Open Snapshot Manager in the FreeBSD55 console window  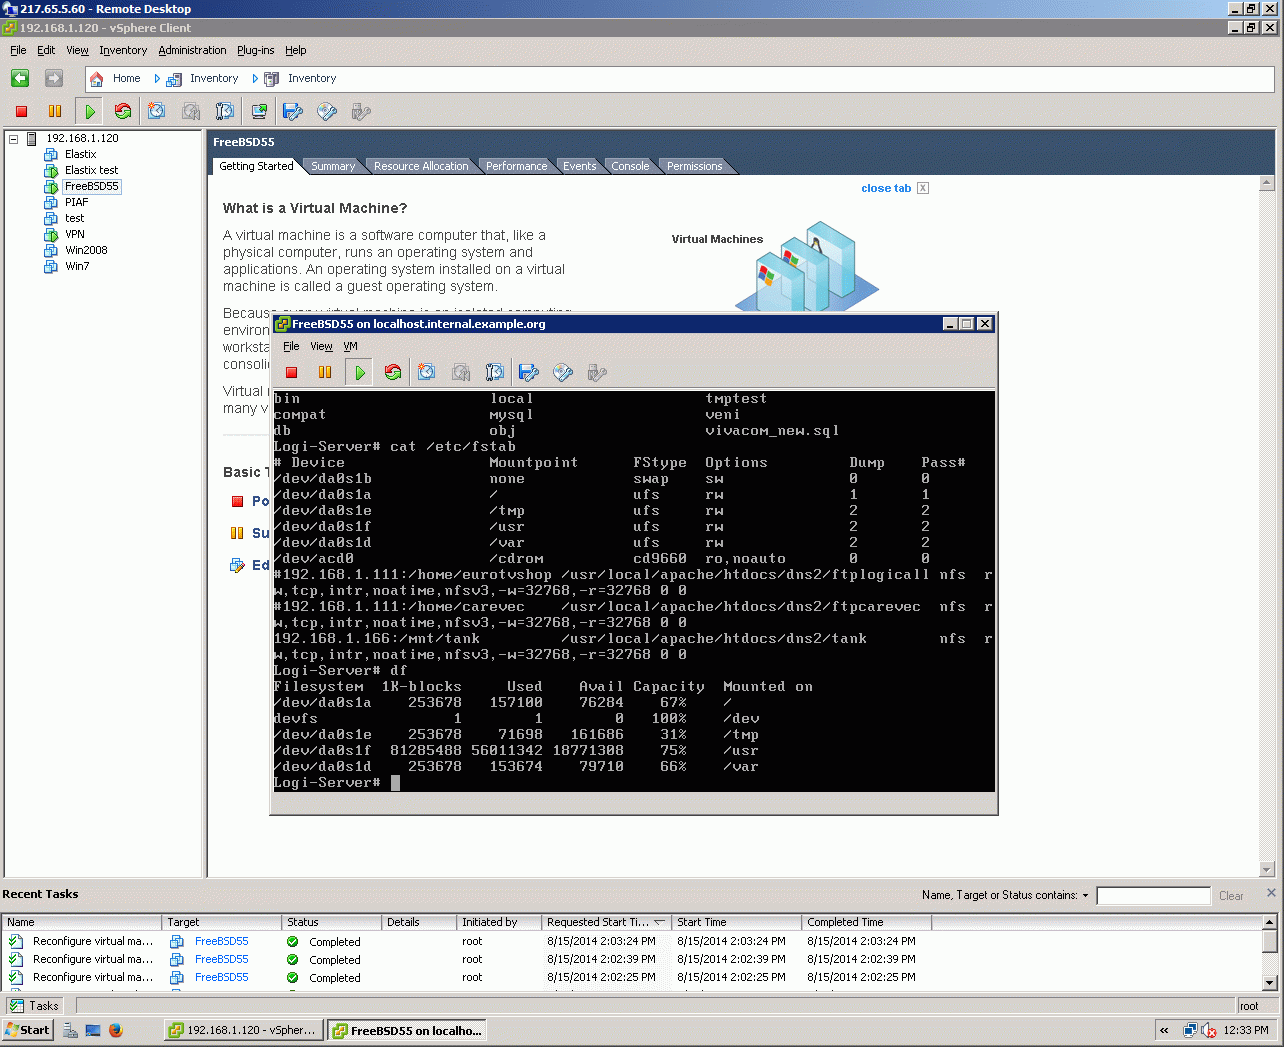pos(495,373)
